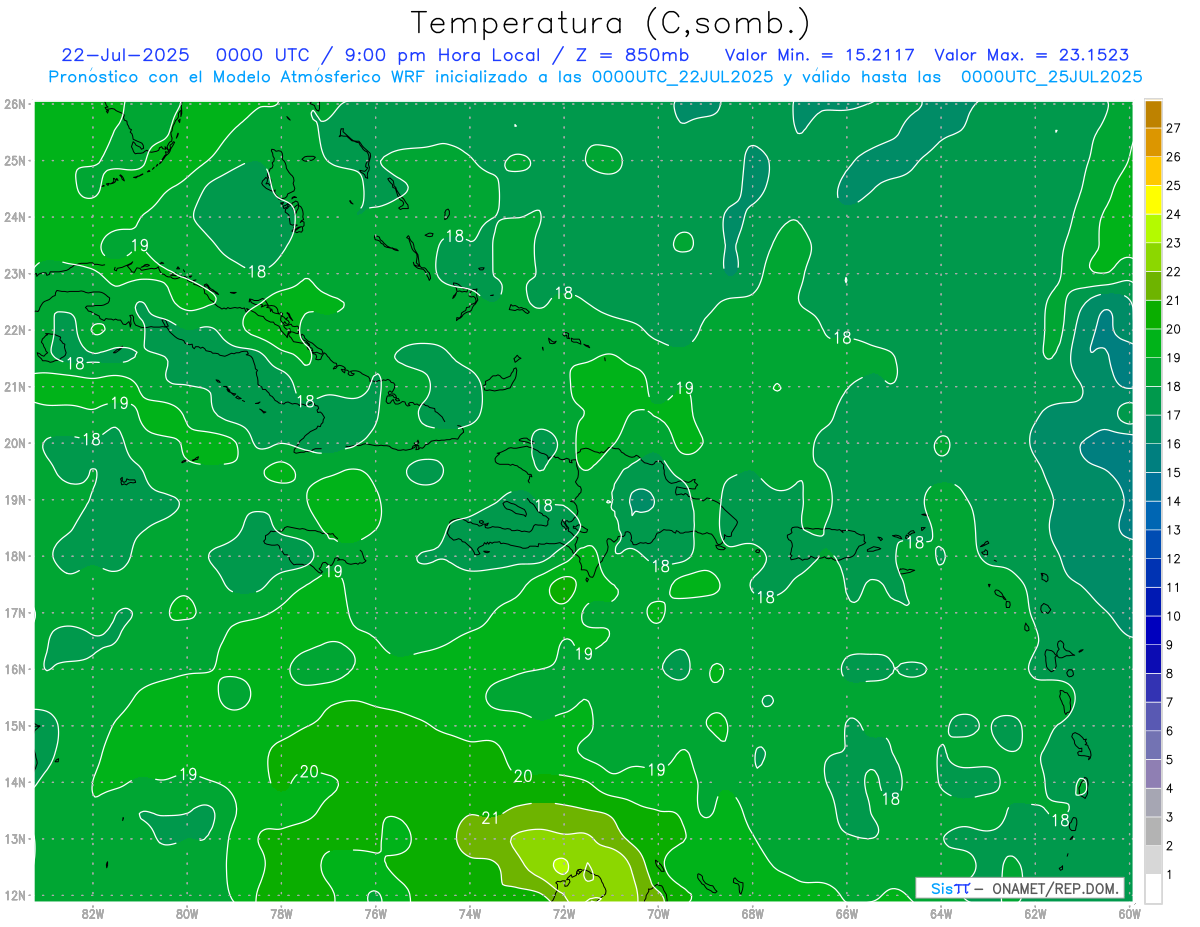The width and height of the screenshot is (1200, 927).
Task: Select the date '22-Jul-2025' in the header
Action: click(x=126, y=55)
